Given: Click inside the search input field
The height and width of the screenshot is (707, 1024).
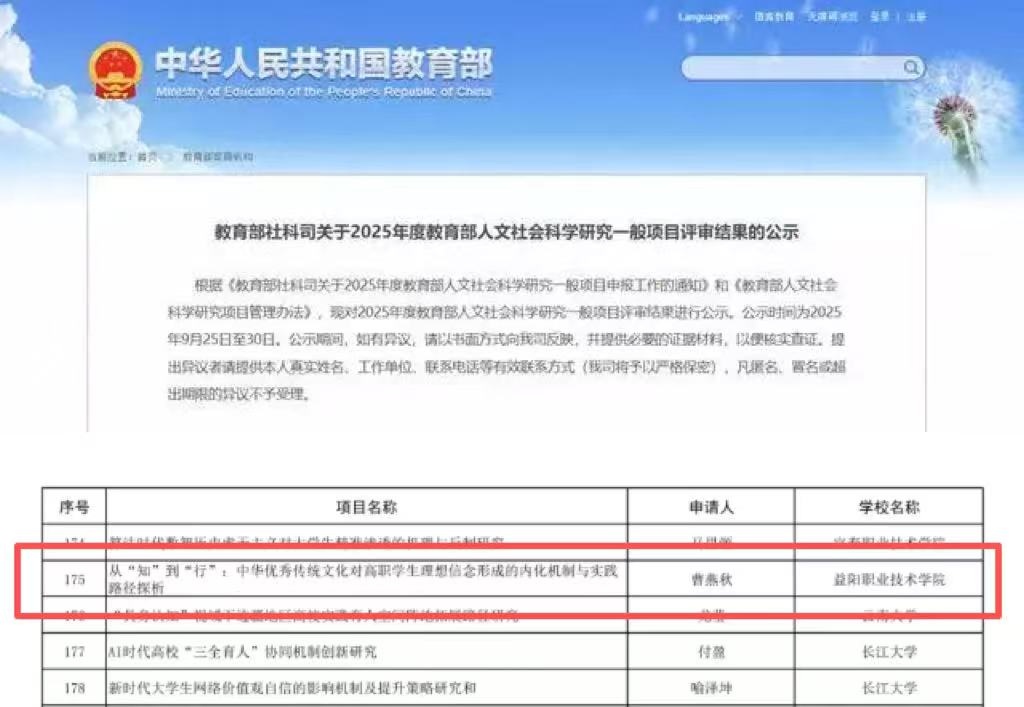Looking at the screenshot, I should click(790, 68).
